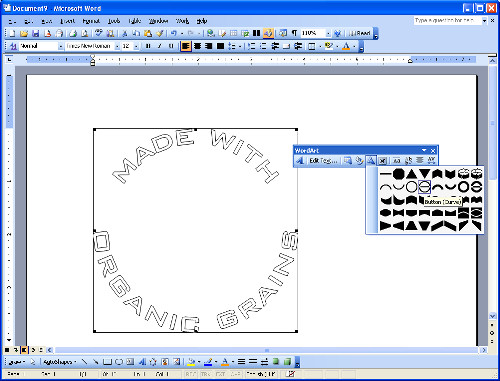Type in the question for help box
This screenshot has height=381, width=500.
447,21
